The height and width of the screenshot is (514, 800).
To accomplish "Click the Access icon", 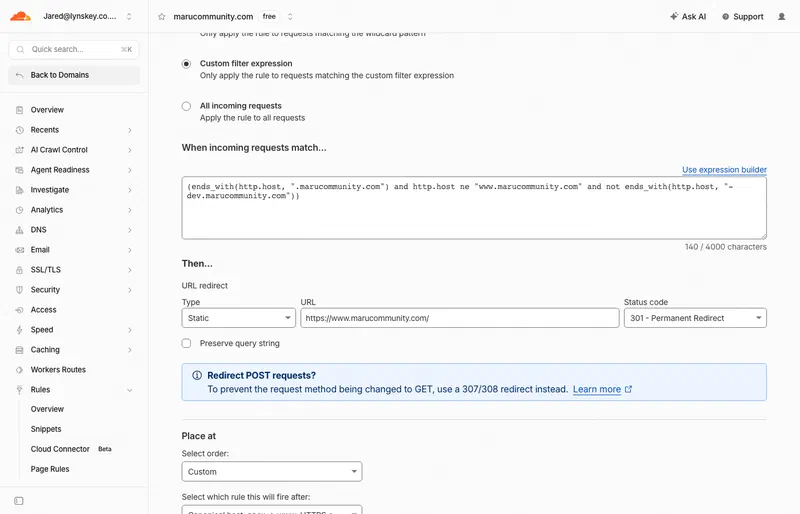I will point(19,310).
